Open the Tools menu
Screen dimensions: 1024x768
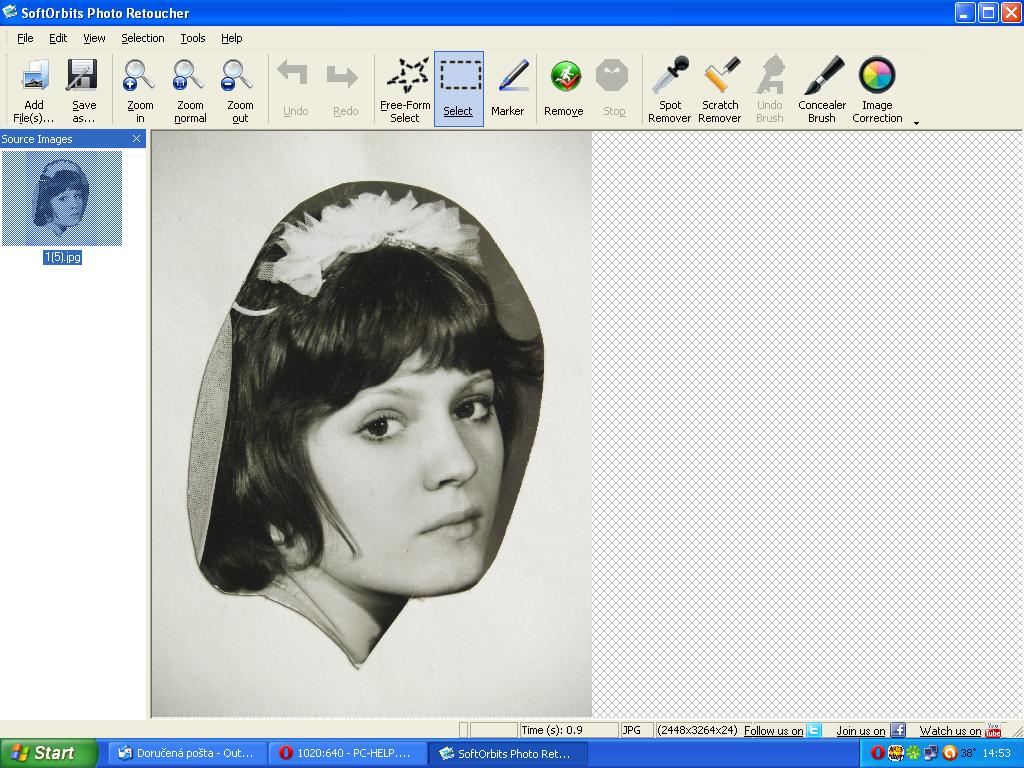pos(192,38)
